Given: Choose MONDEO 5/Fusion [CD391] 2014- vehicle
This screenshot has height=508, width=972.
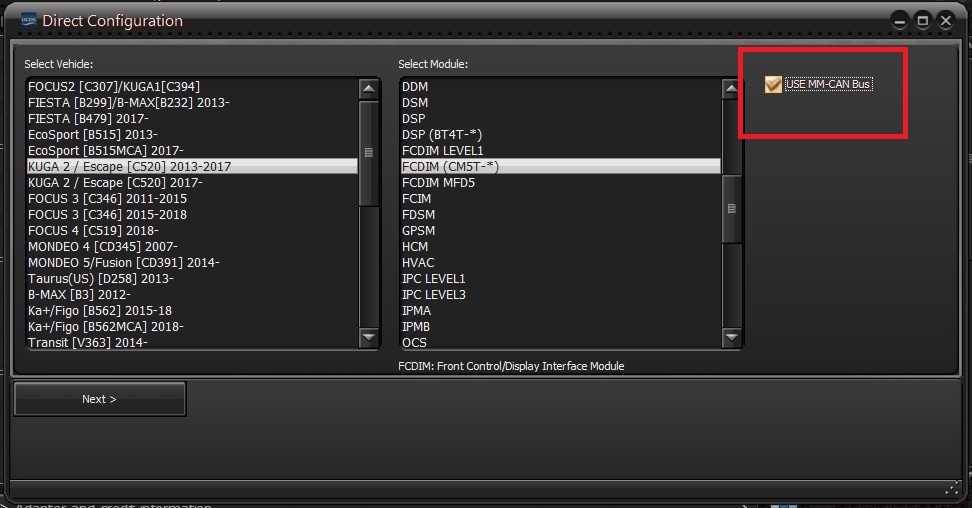Looking at the screenshot, I should [124, 262].
